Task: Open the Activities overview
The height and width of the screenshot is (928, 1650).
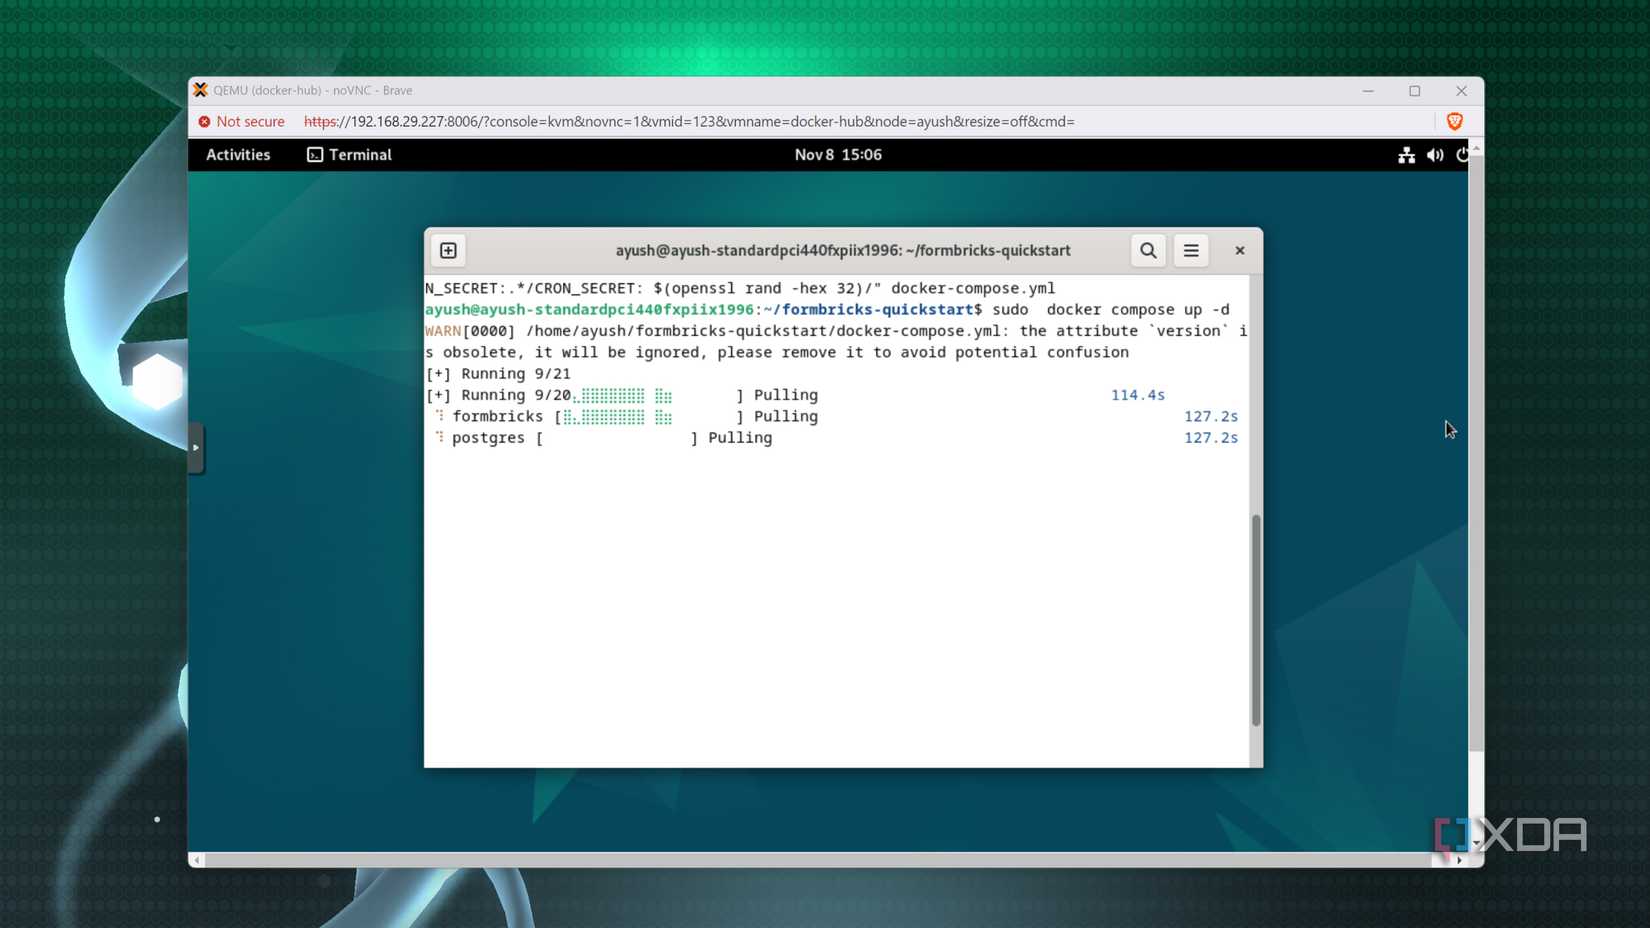Action: (238, 155)
